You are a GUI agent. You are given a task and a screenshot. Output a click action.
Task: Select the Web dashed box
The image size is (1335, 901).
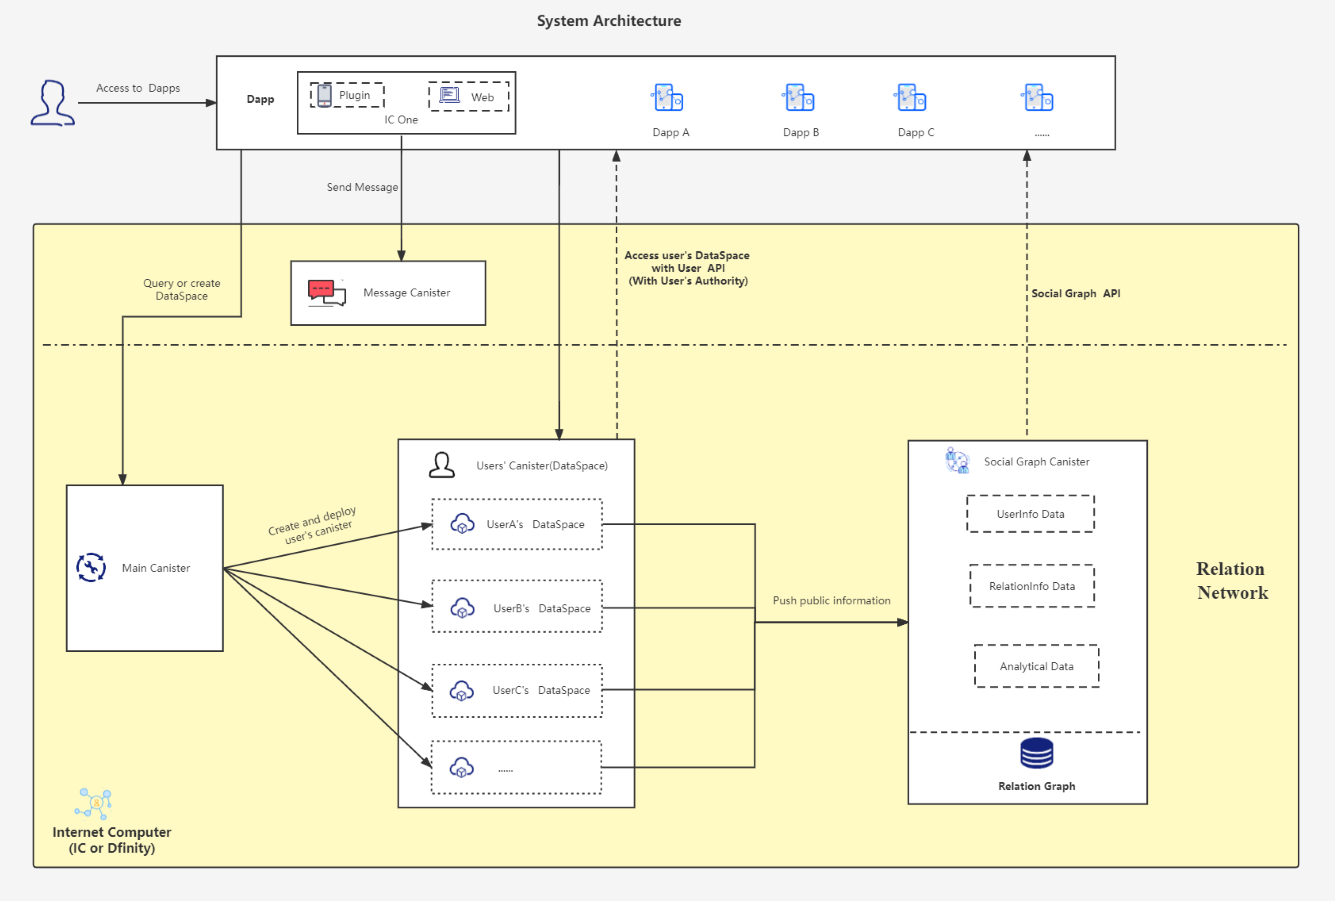[469, 97]
